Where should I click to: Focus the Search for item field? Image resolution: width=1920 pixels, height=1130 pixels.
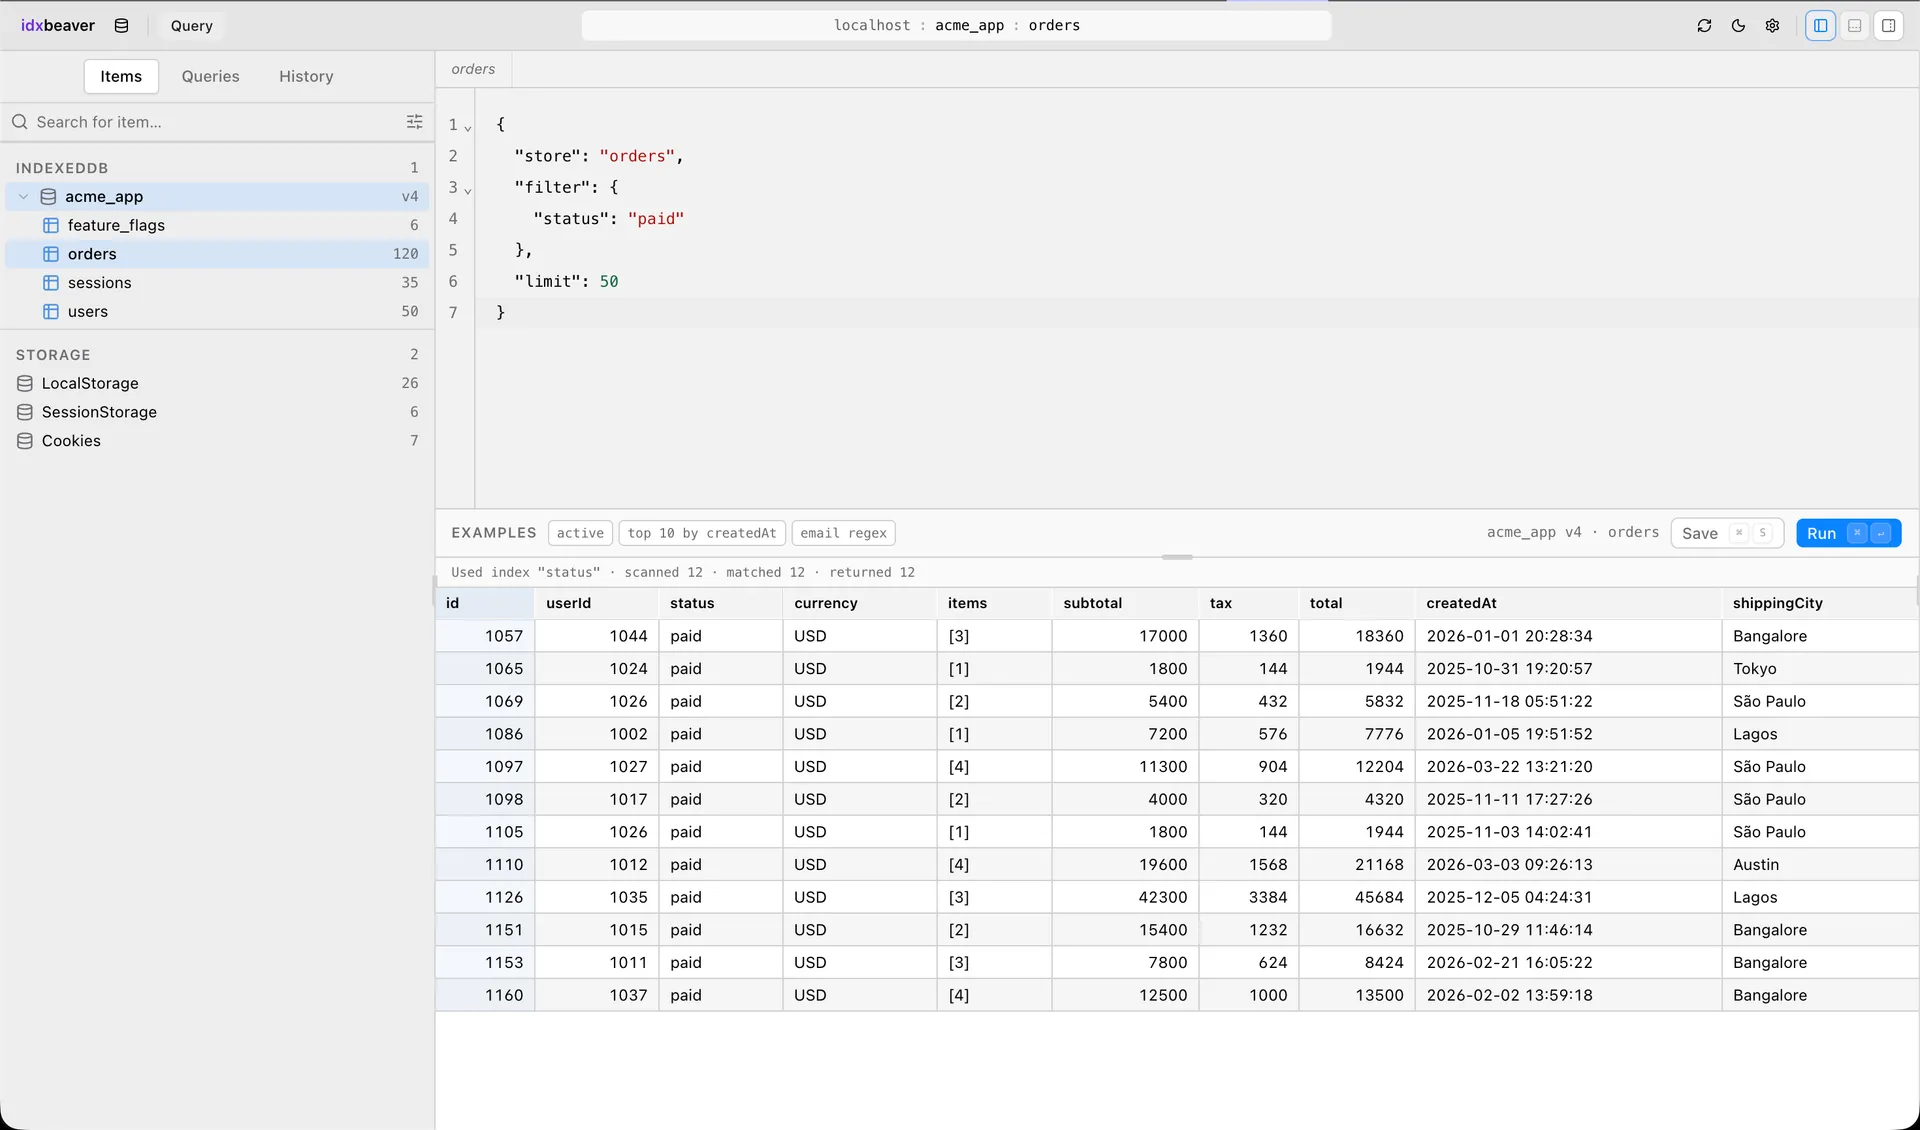[215, 122]
